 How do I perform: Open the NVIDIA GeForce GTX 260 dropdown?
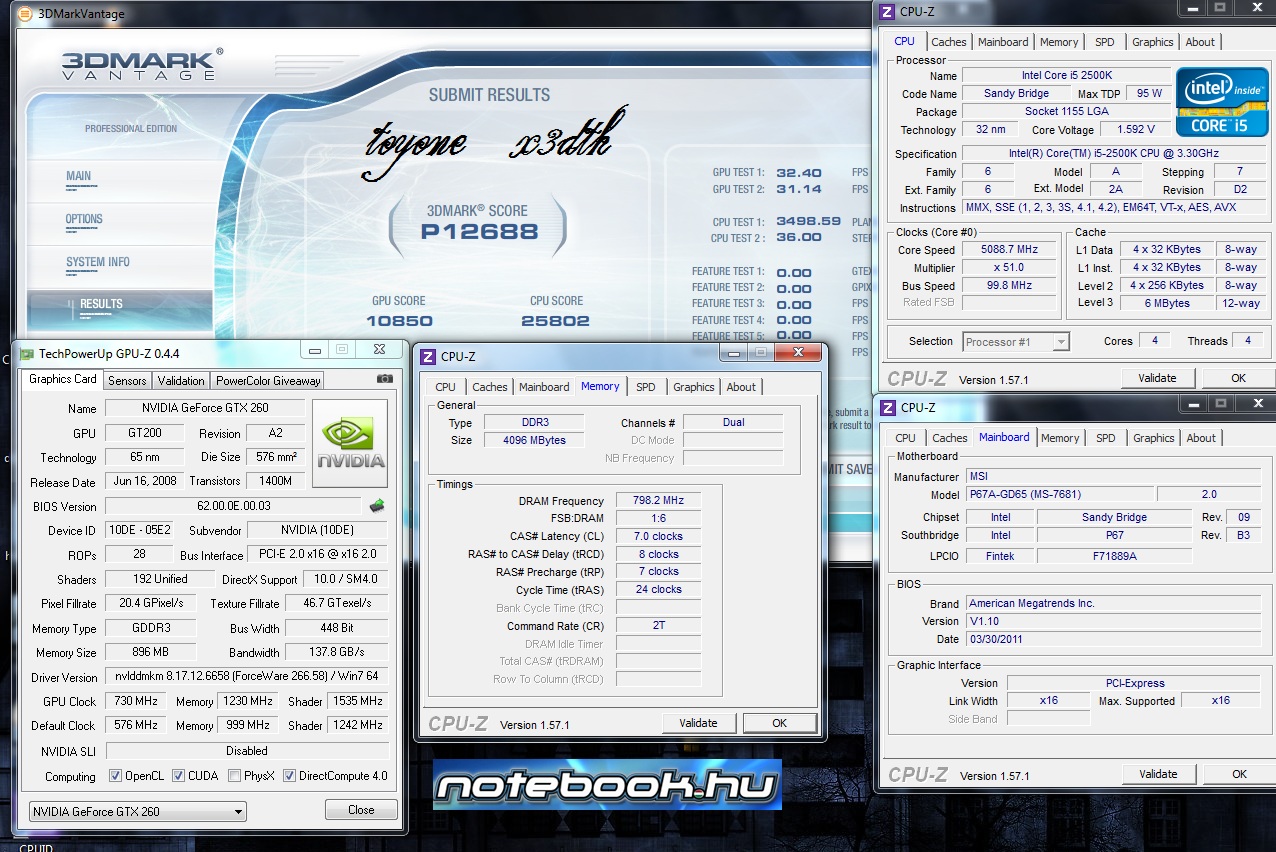click(x=138, y=811)
